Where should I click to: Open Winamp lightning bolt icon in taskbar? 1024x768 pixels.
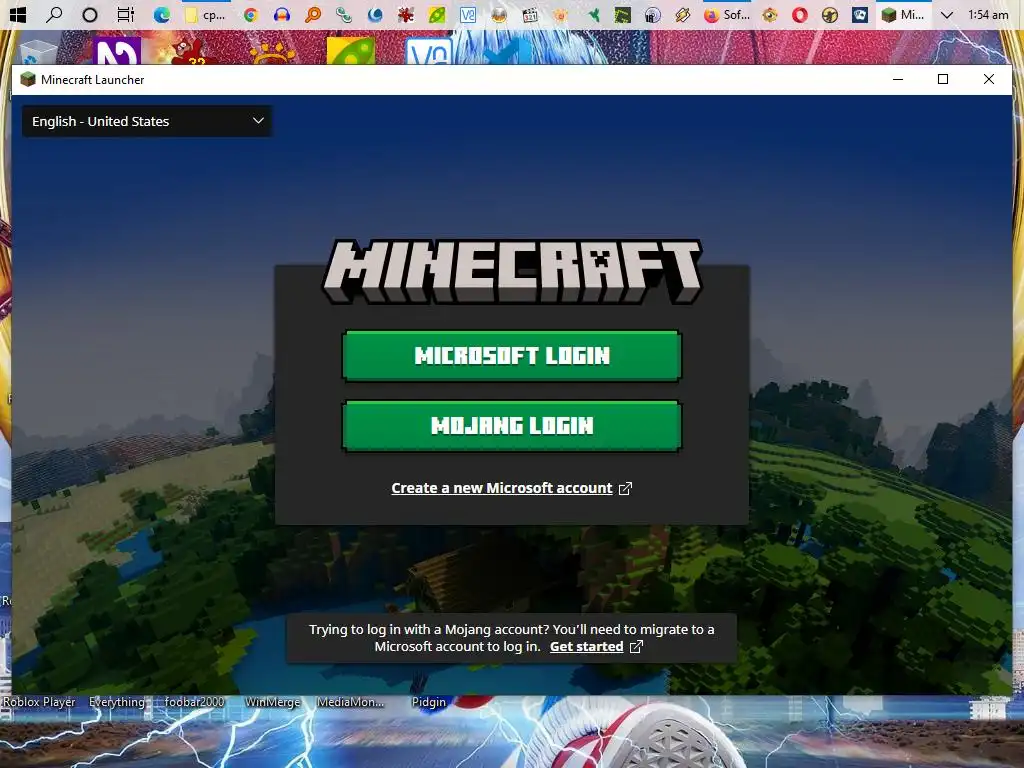683,14
